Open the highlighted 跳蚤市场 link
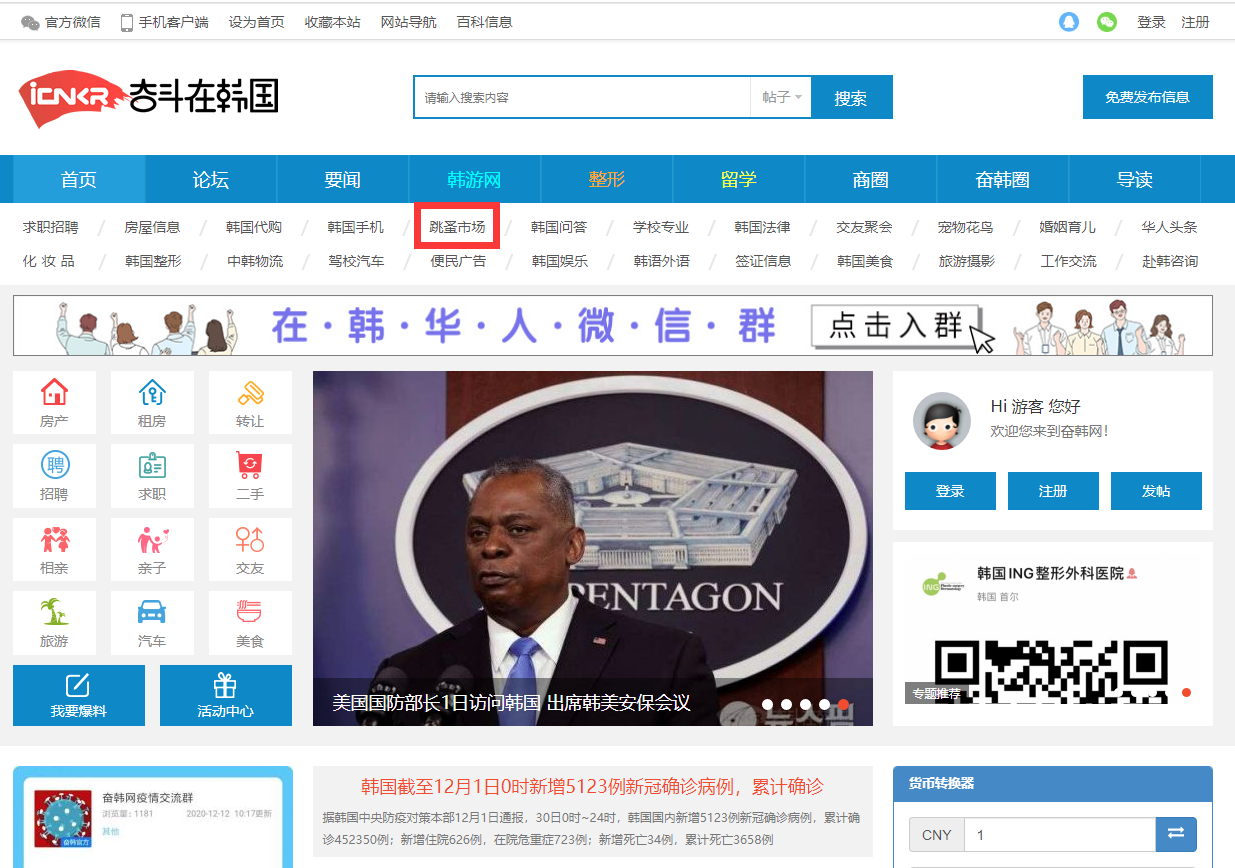Image resolution: width=1235 pixels, height=868 pixels. point(457,227)
